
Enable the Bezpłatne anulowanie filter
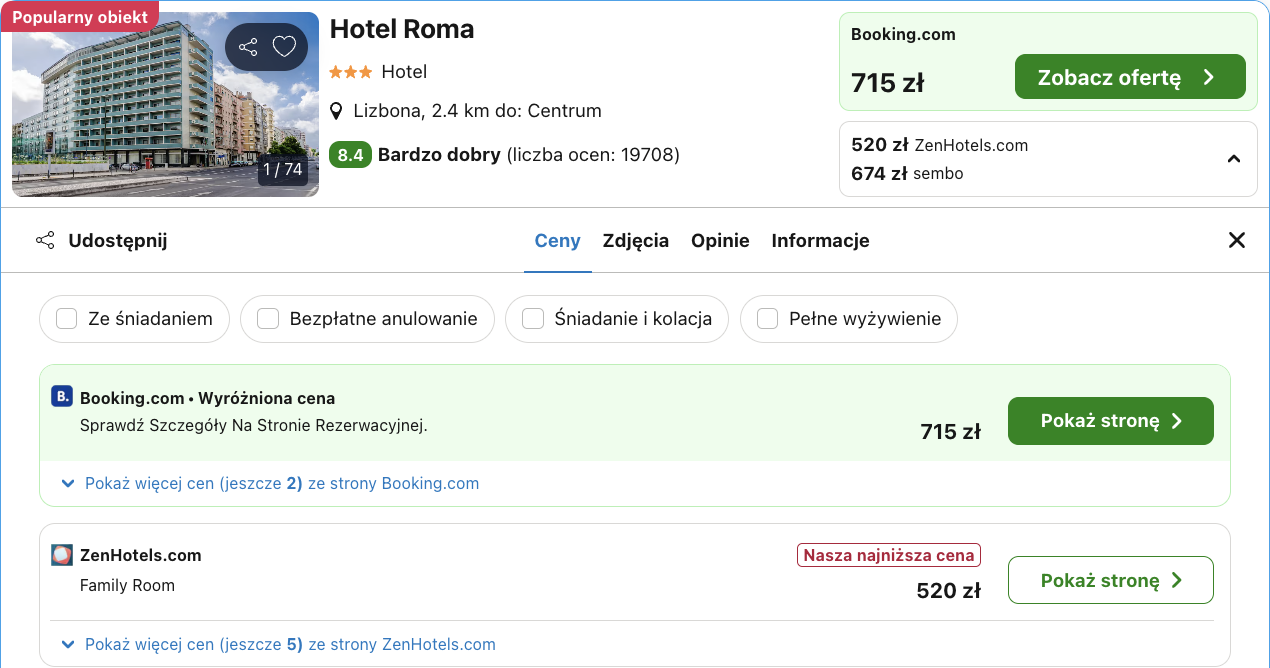[x=267, y=318]
